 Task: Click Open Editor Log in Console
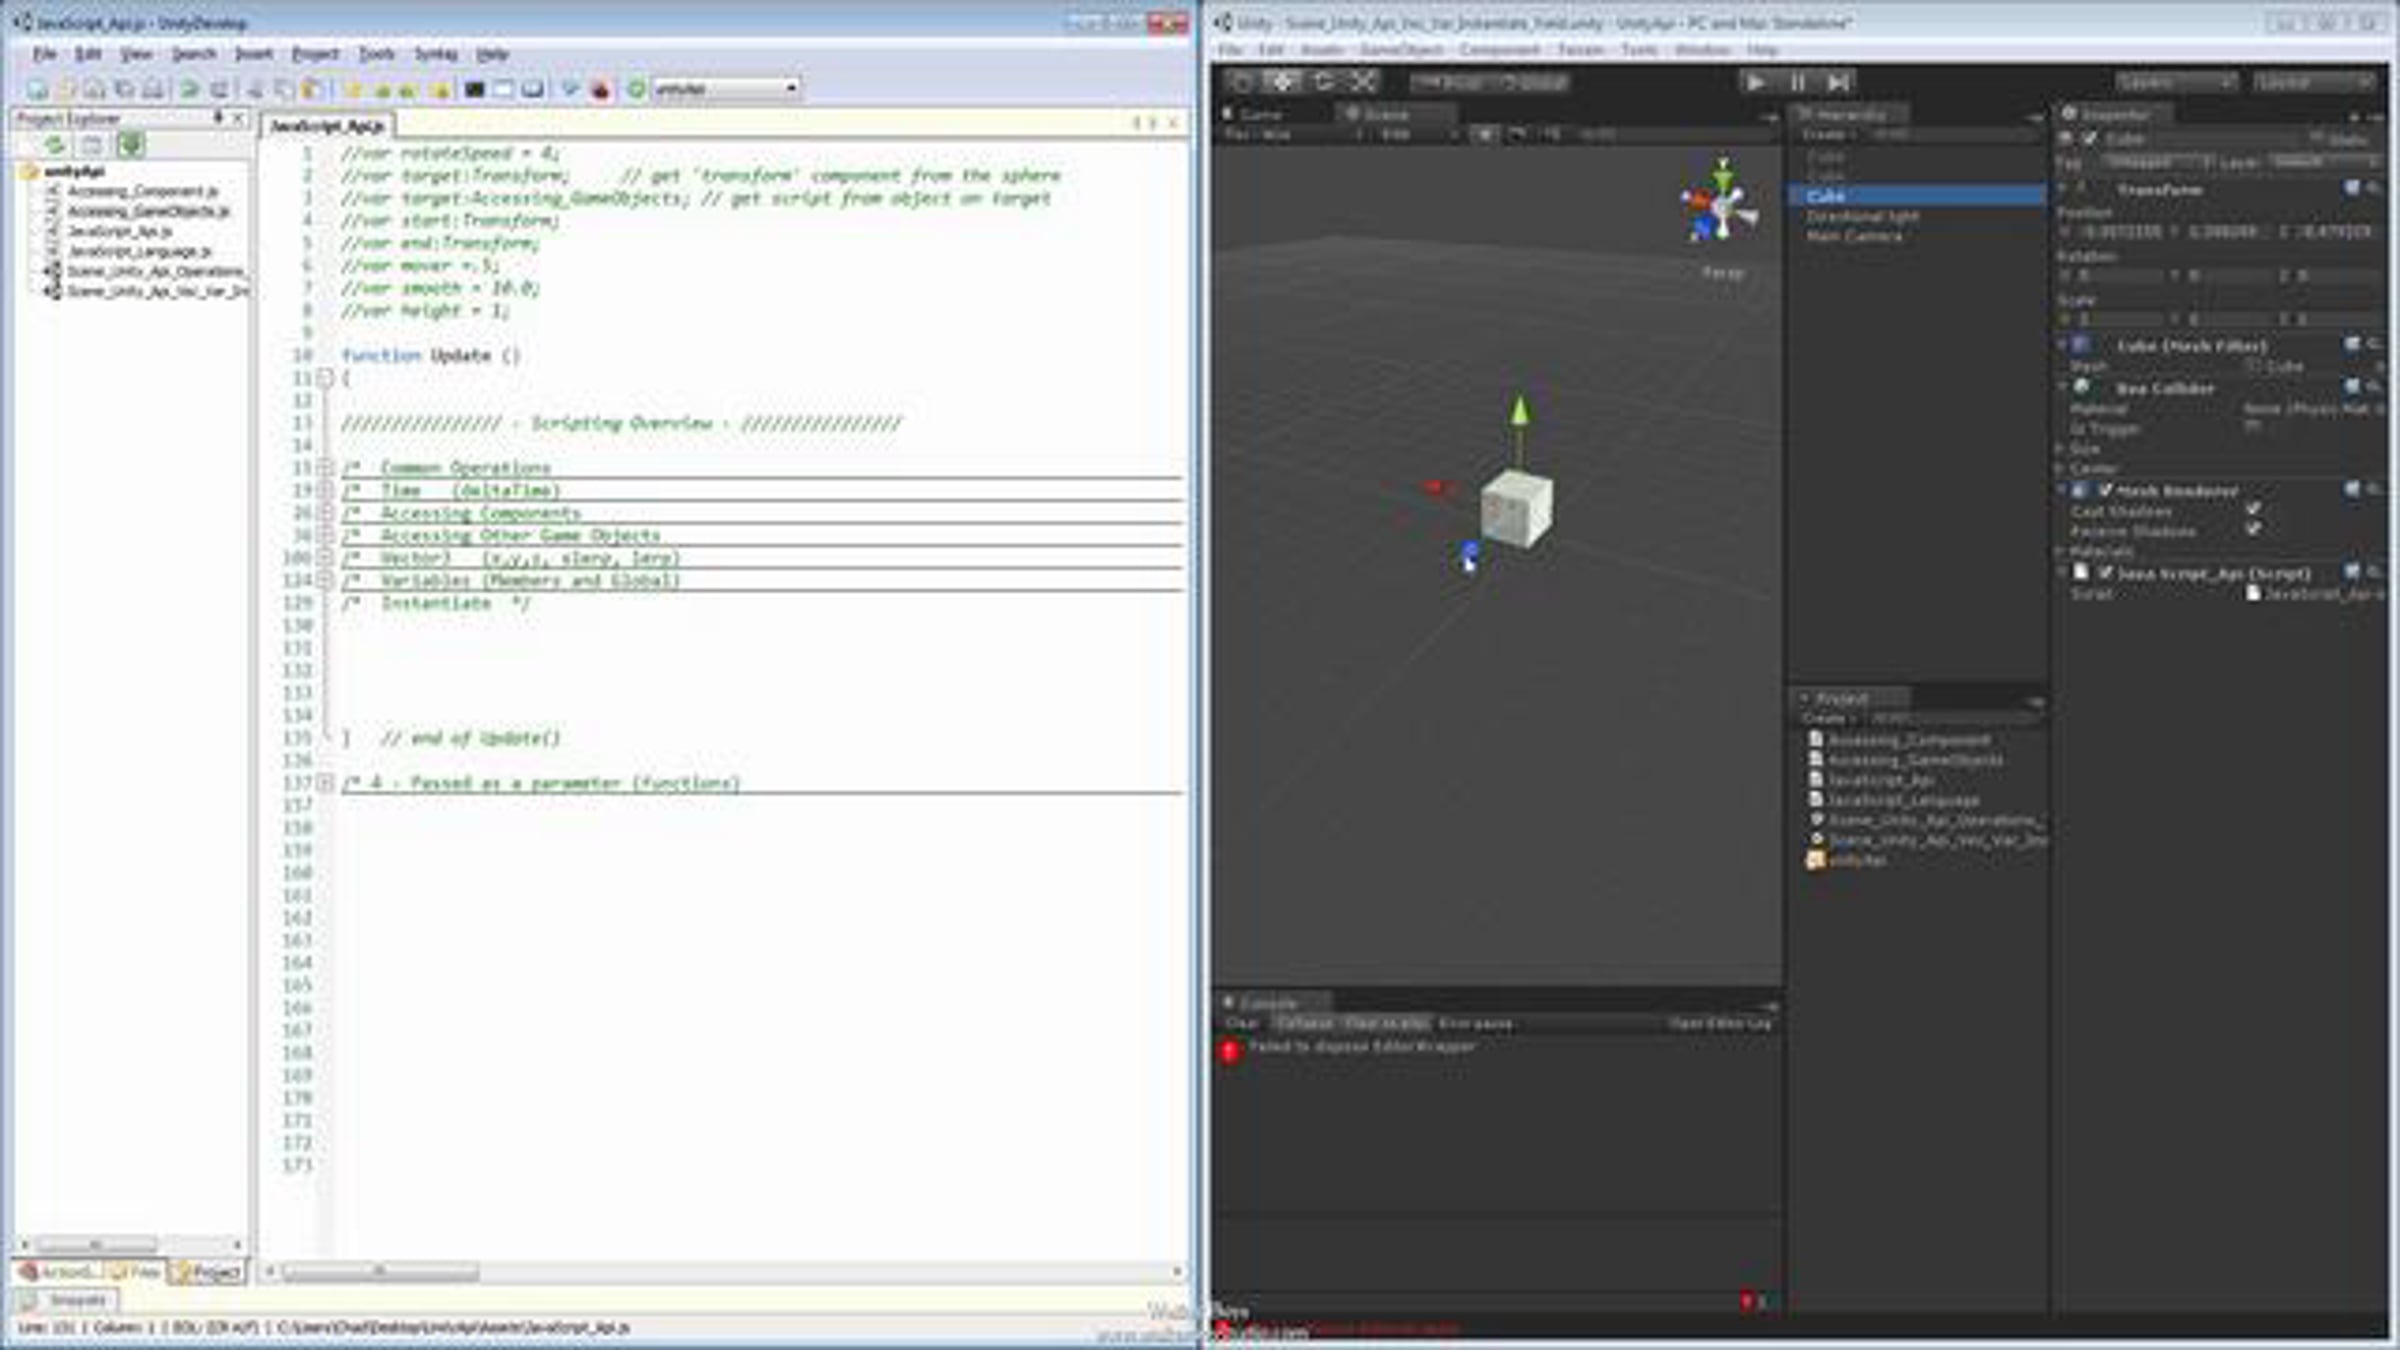(1720, 1023)
